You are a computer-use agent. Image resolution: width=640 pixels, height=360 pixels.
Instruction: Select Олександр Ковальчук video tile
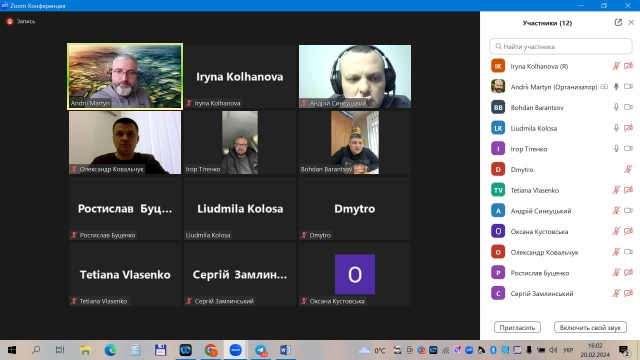coord(125,142)
